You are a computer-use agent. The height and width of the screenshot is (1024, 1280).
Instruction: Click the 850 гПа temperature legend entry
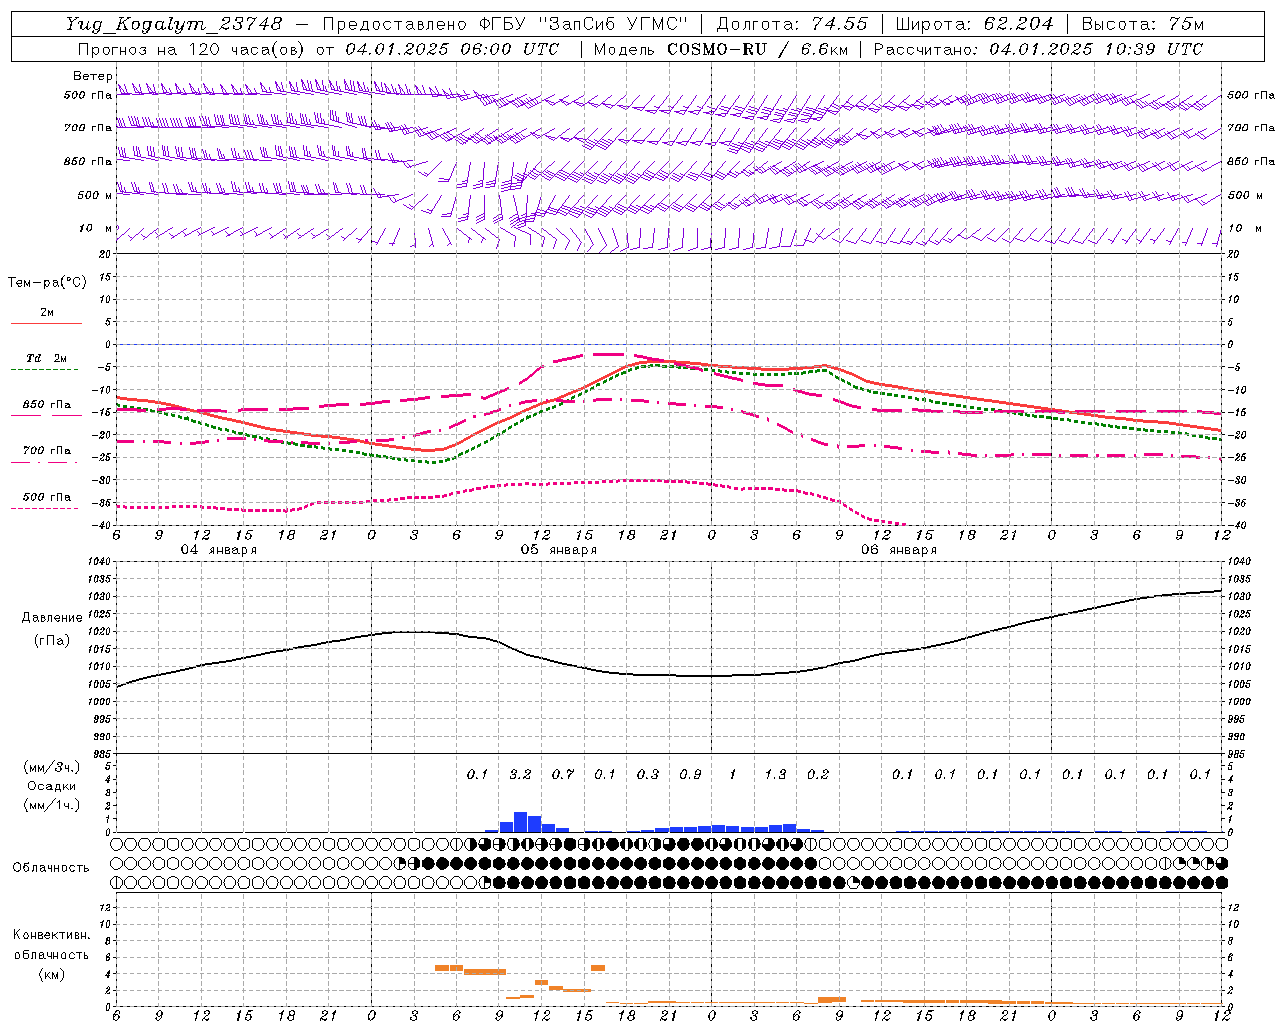(x=47, y=405)
